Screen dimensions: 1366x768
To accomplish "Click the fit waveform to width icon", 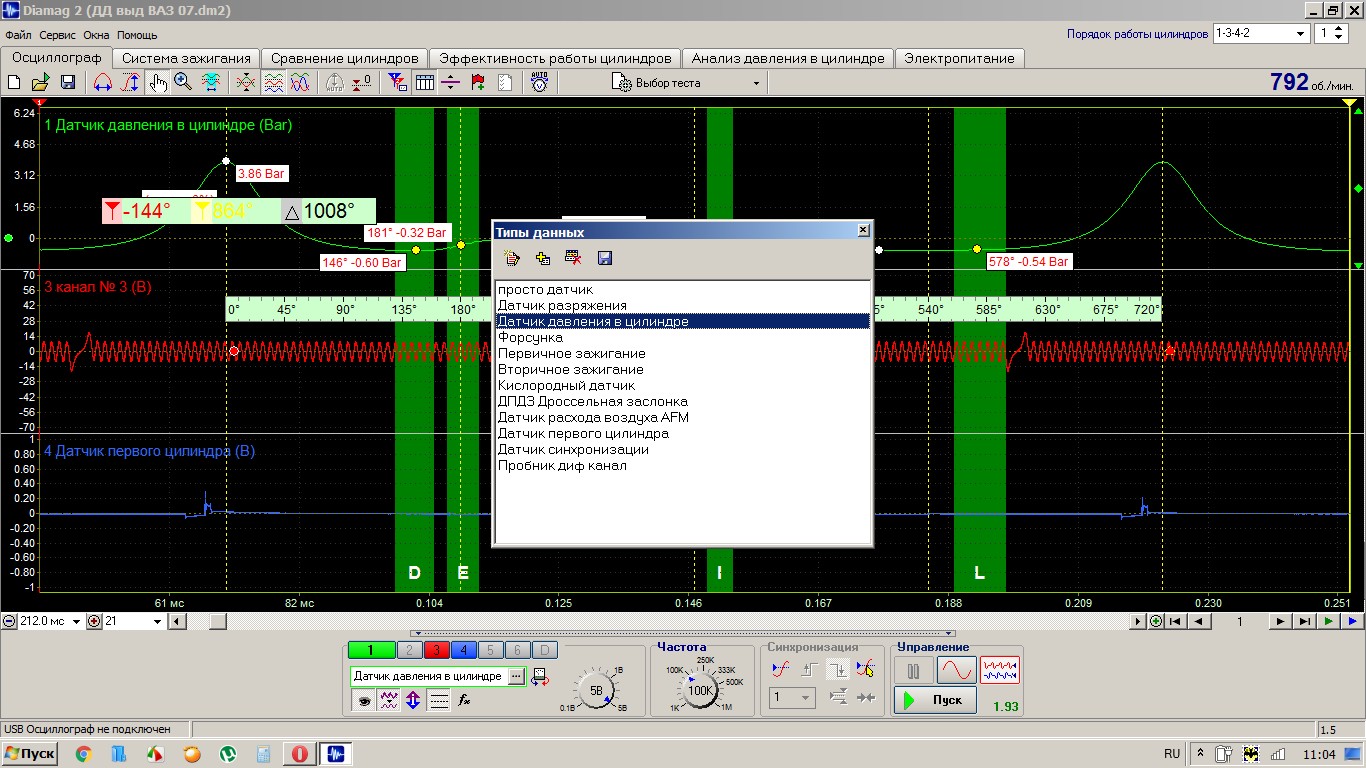I will 211,83.
